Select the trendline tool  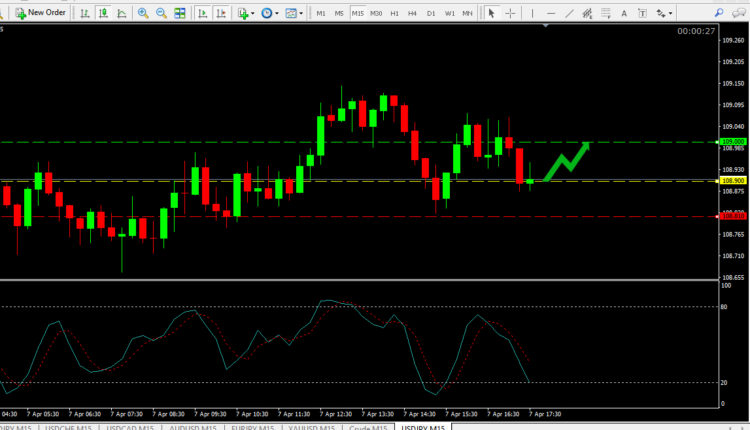point(569,13)
